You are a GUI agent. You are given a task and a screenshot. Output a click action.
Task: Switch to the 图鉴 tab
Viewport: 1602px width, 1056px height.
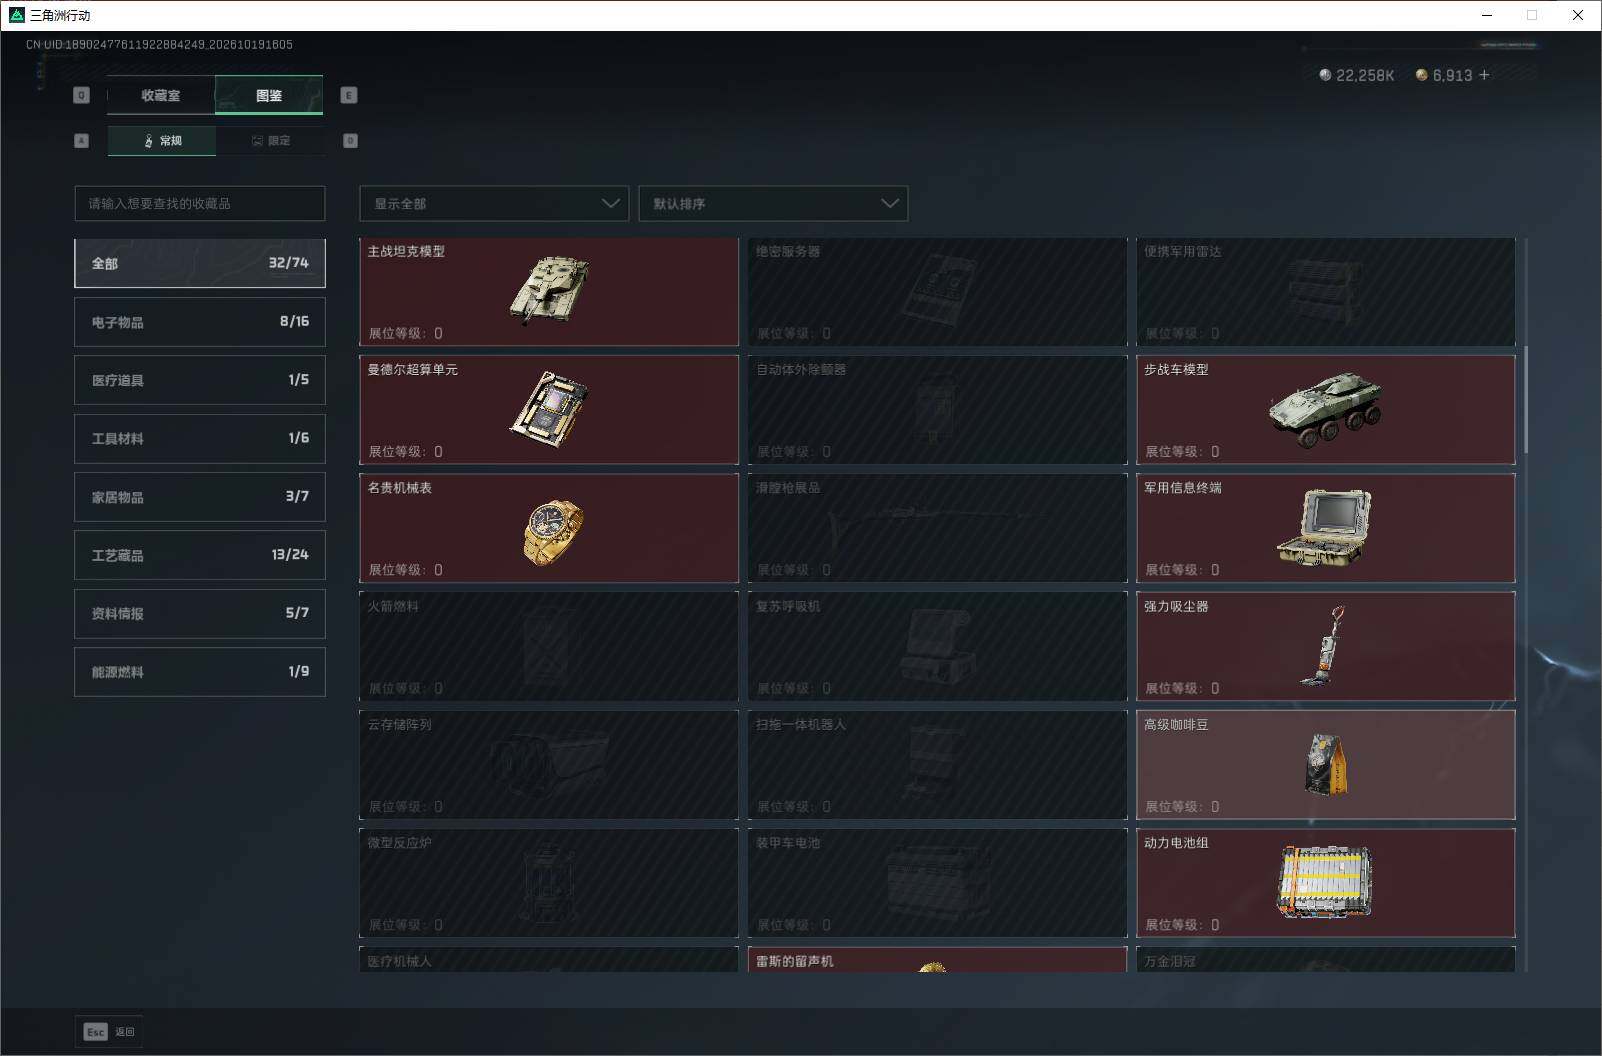[x=269, y=95]
